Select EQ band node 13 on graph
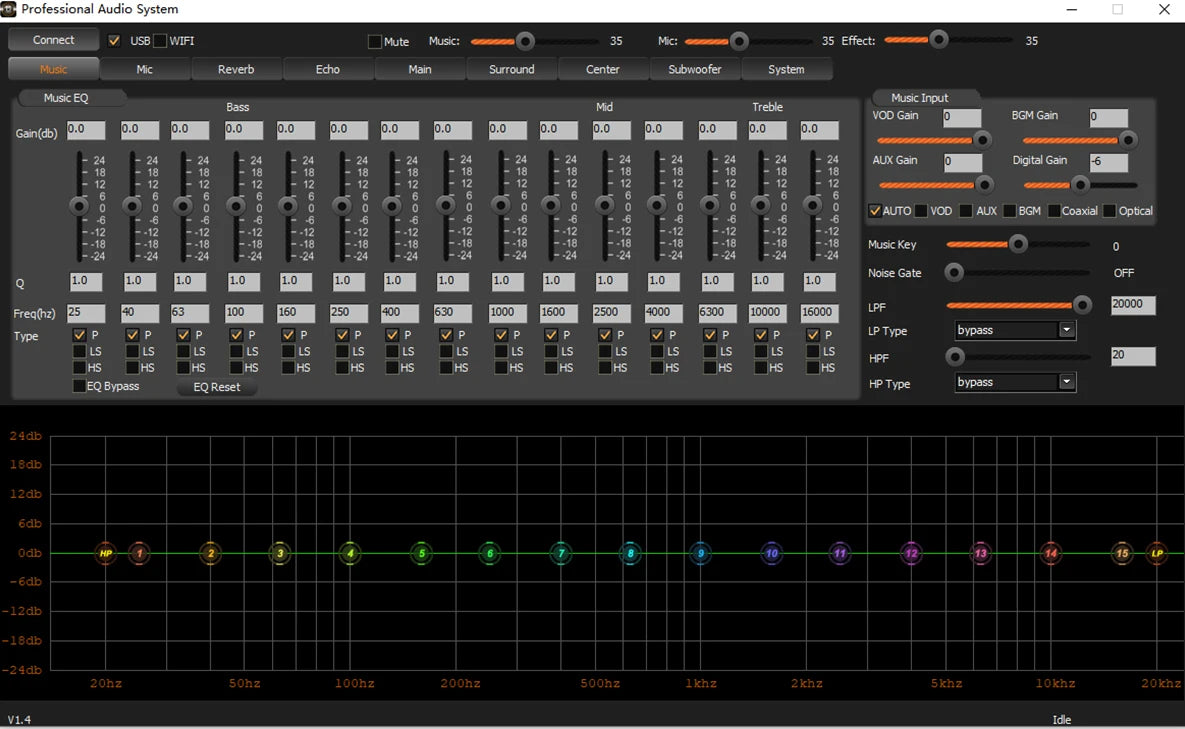The width and height of the screenshot is (1185, 729). coord(981,553)
